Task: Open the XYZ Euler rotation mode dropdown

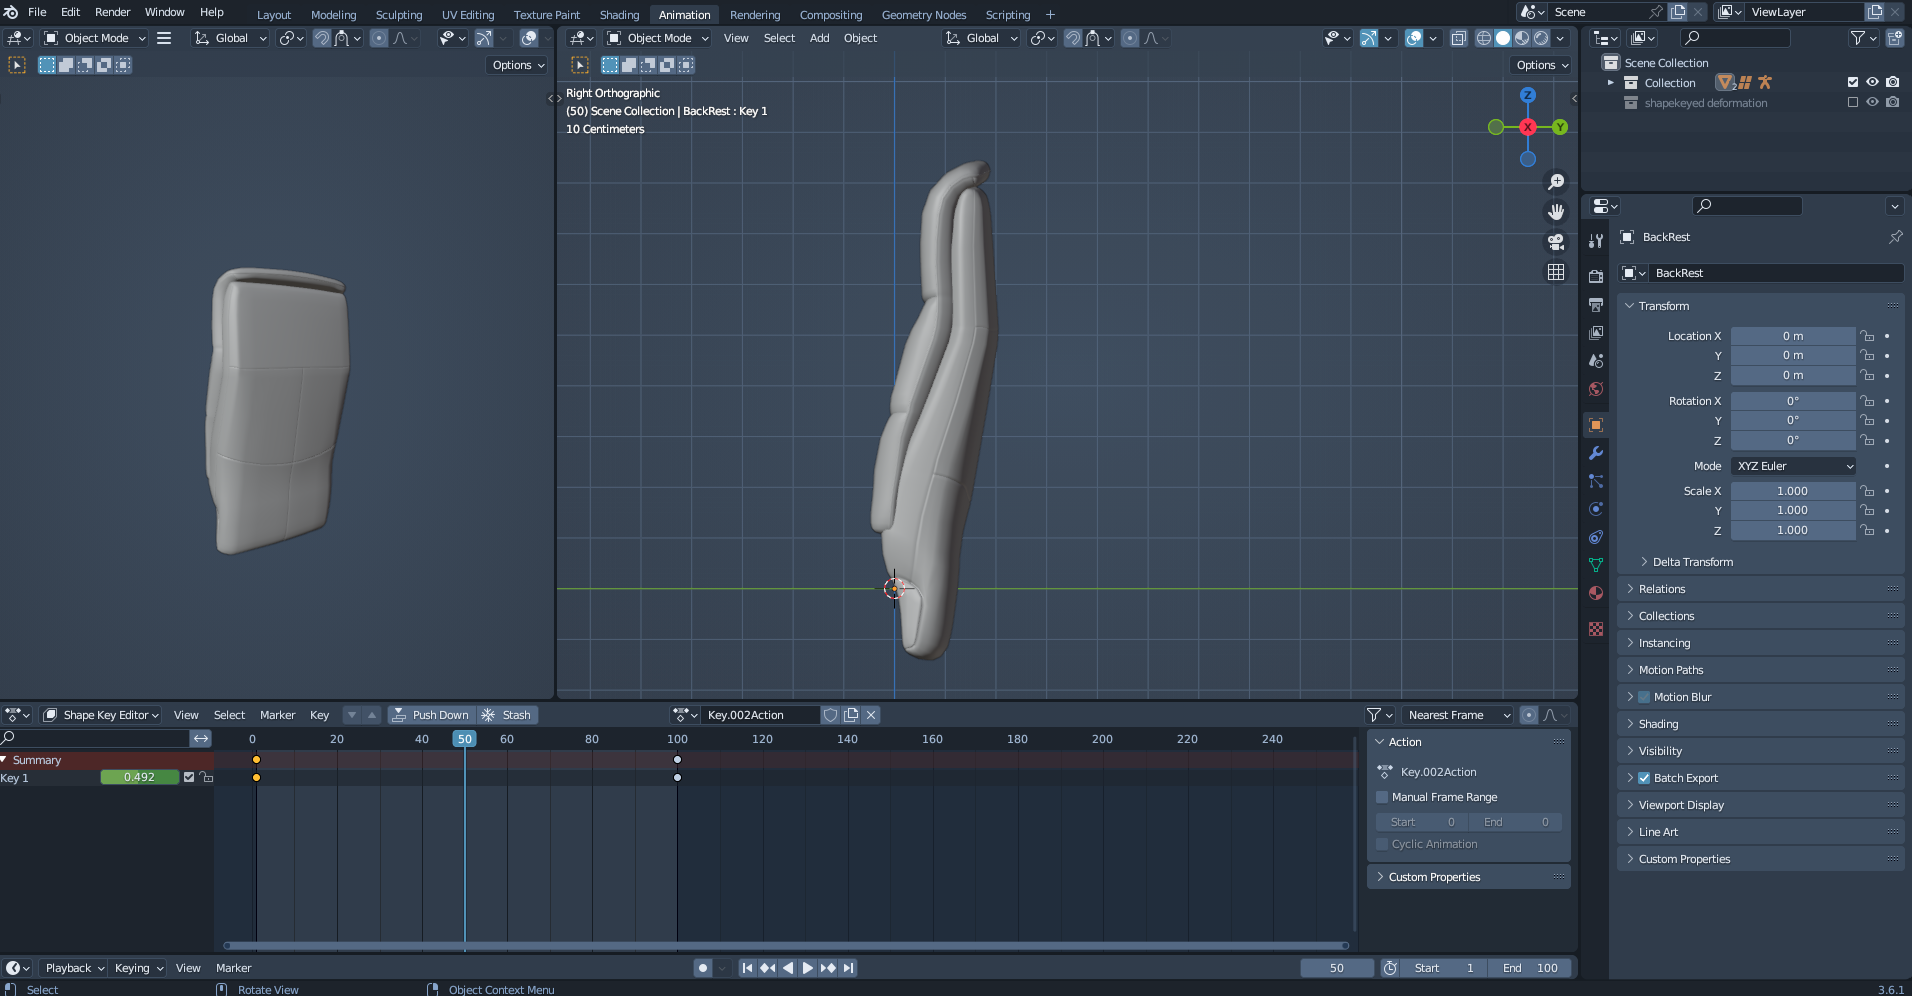Action: coord(1794,466)
